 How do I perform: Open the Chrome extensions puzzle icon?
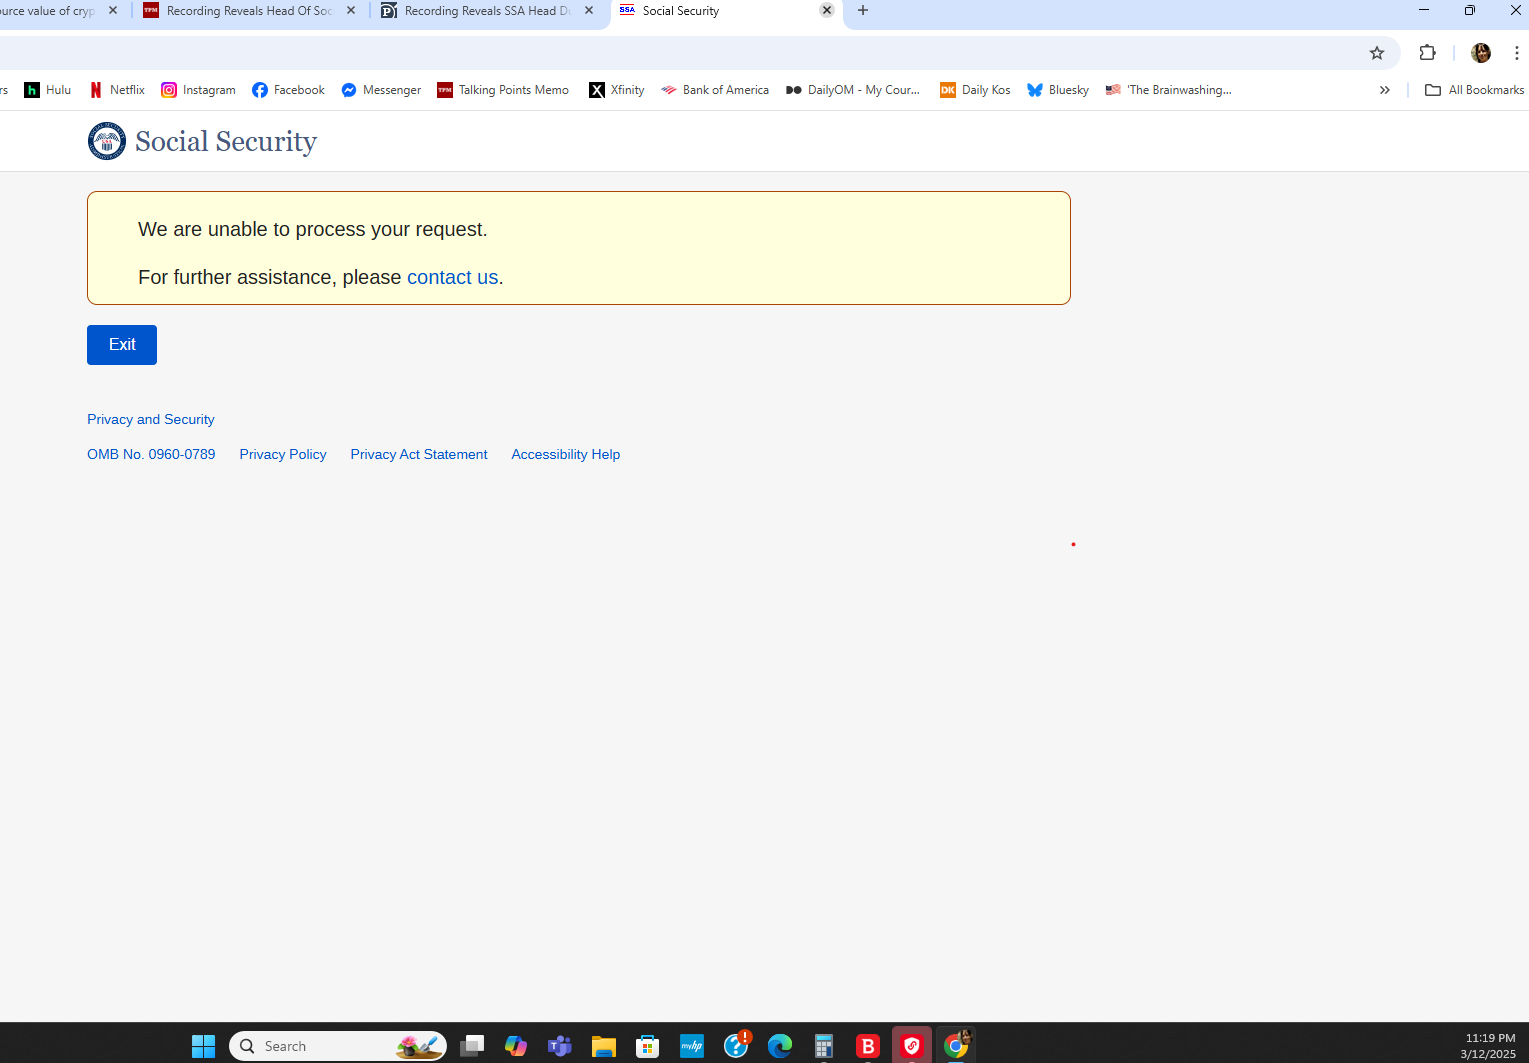[1427, 53]
